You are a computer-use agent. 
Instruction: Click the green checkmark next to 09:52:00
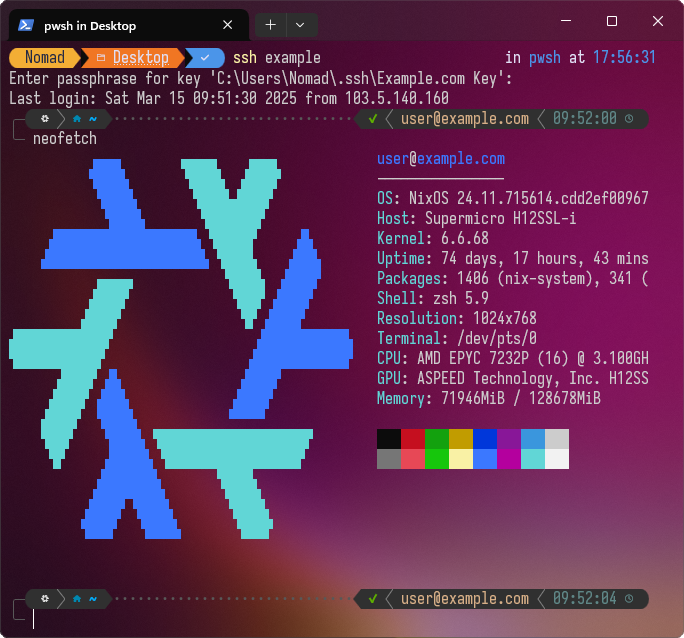tap(373, 119)
